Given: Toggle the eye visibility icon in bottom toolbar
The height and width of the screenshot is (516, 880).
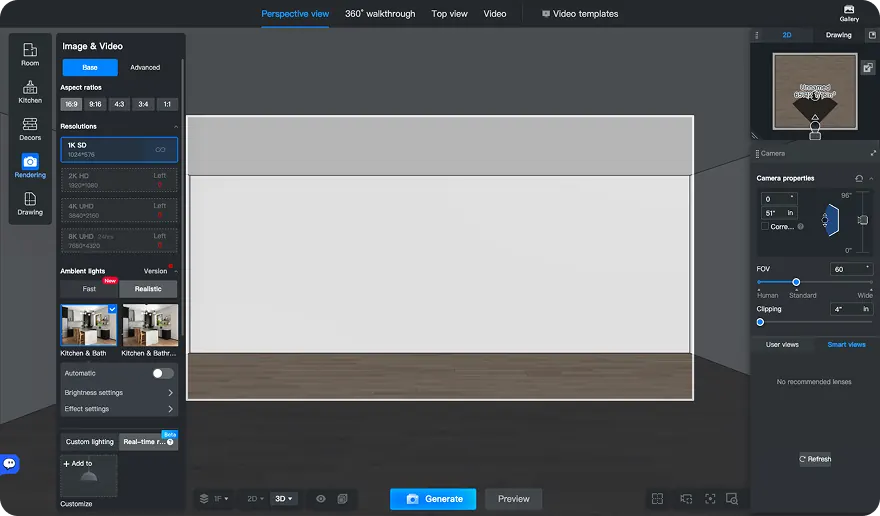Looking at the screenshot, I should (x=321, y=498).
